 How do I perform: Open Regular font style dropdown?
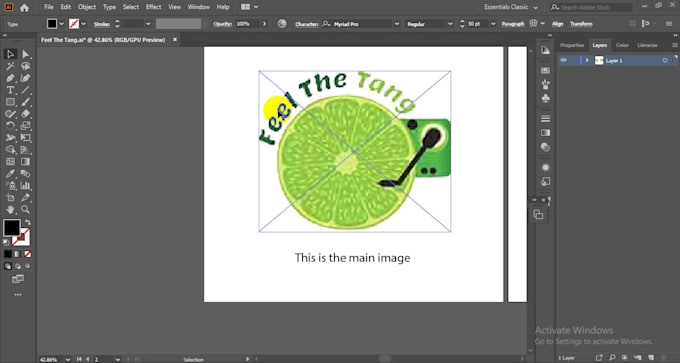tap(450, 24)
